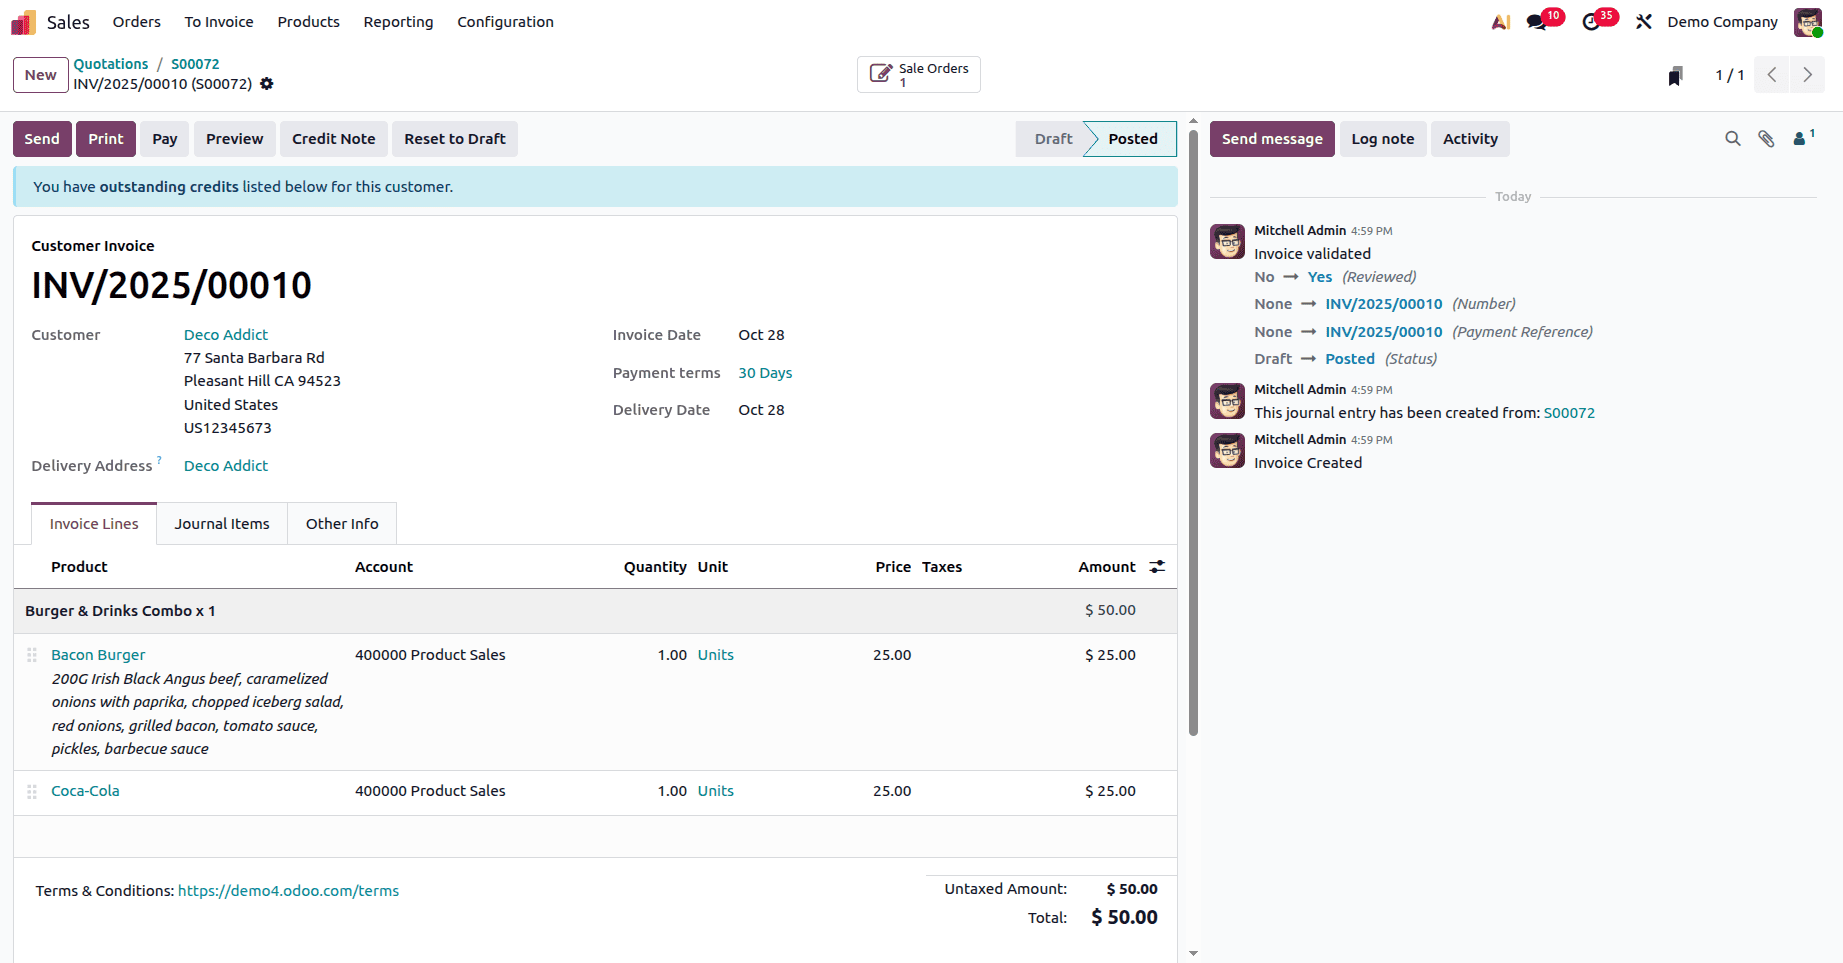Navigate to sale order S00072 via breadcrumb
The height and width of the screenshot is (963, 1843).
(x=195, y=63)
